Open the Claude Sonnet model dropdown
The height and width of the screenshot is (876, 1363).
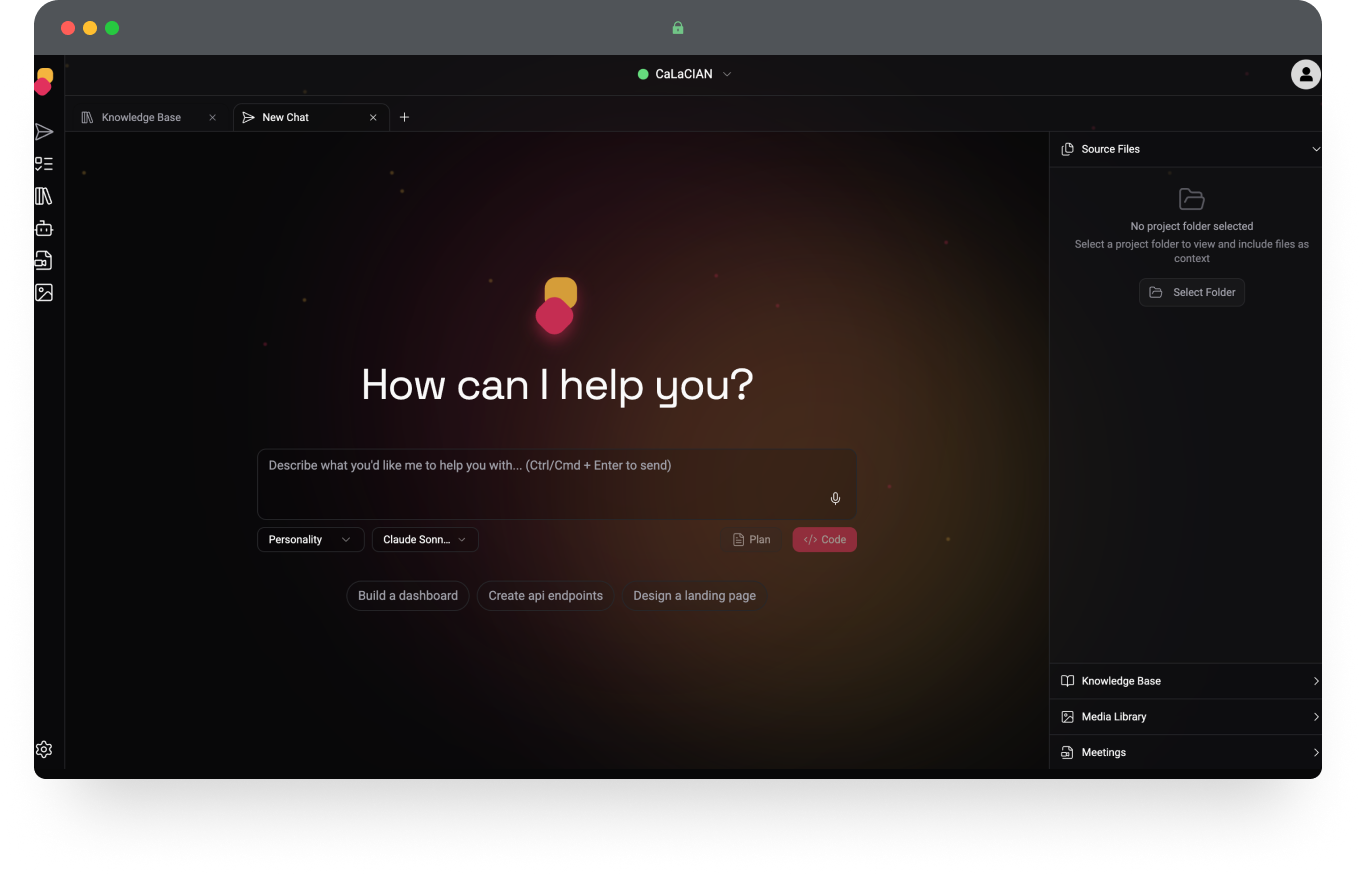coord(425,540)
